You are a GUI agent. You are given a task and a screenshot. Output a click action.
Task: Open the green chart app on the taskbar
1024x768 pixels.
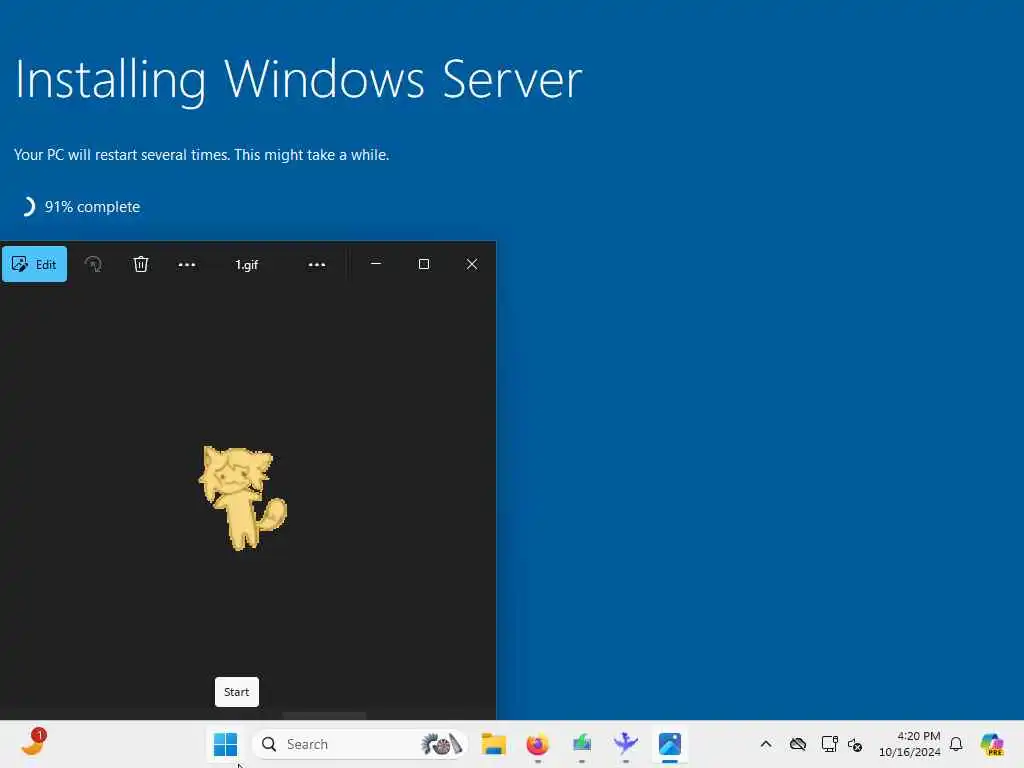[x=582, y=744]
